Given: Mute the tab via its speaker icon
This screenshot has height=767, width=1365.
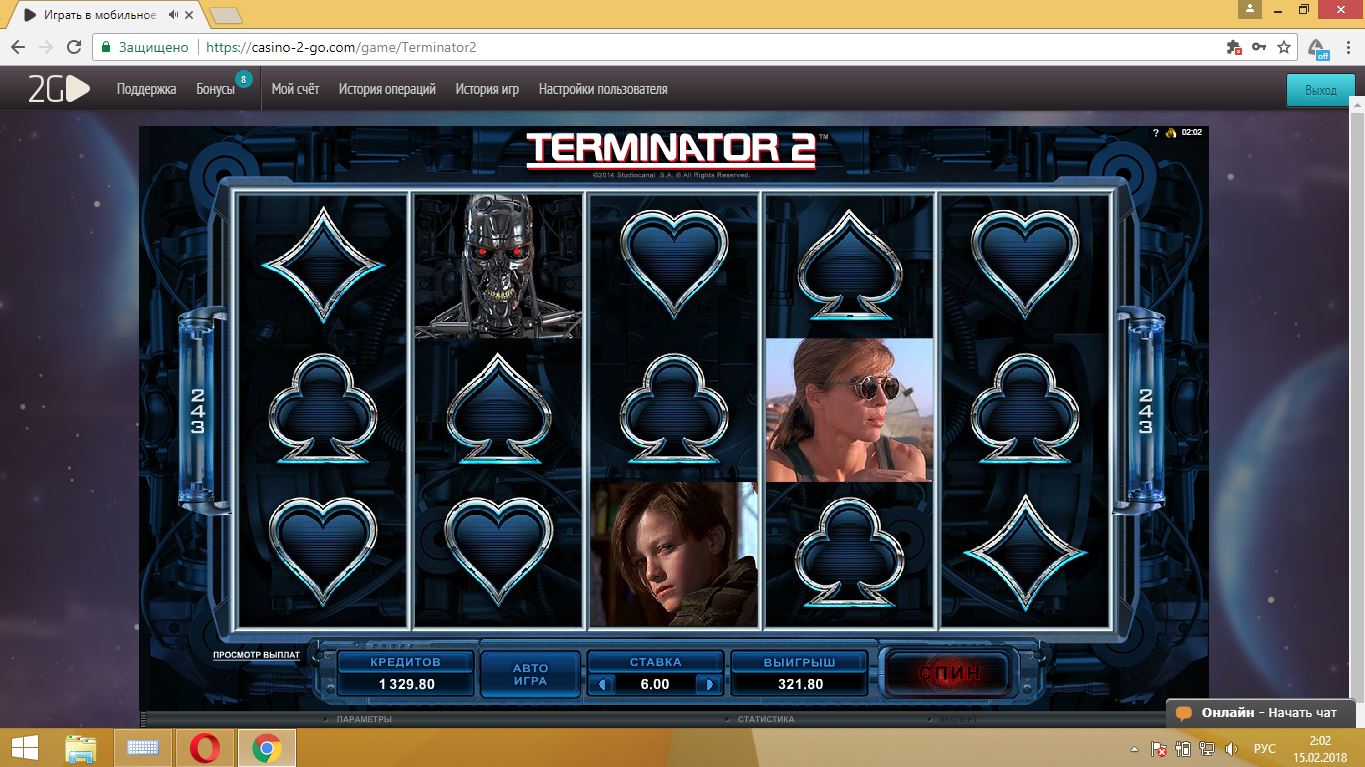Looking at the screenshot, I should tap(173, 15).
